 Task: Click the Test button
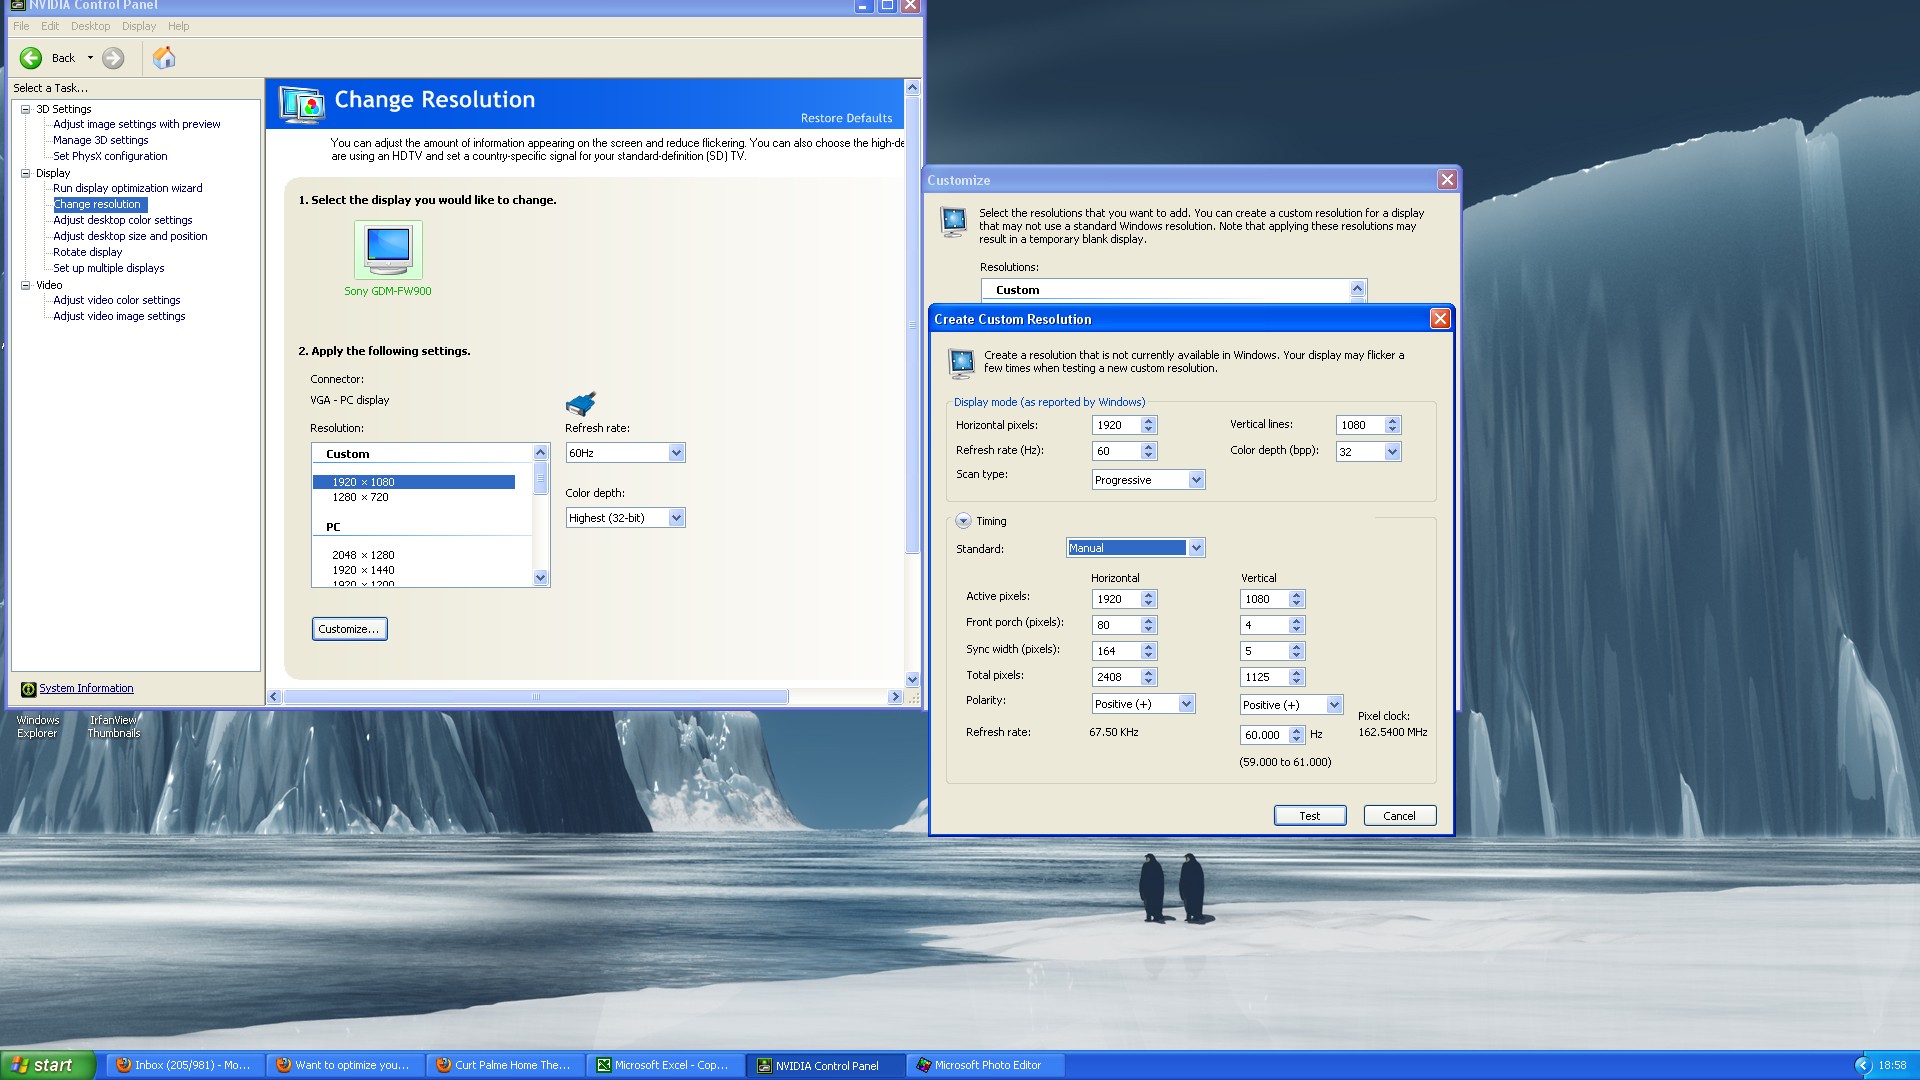click(x=1310, y=816)
